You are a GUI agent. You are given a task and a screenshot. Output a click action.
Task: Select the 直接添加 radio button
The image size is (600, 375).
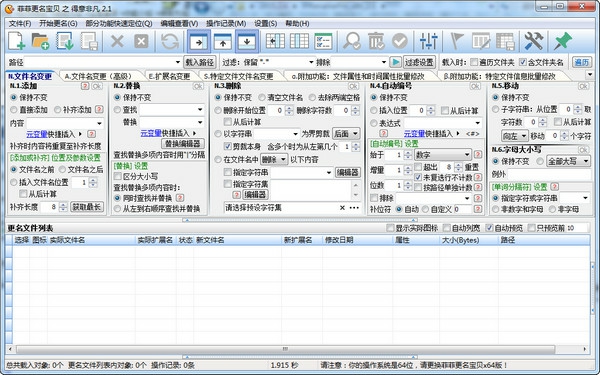point(14,110)
